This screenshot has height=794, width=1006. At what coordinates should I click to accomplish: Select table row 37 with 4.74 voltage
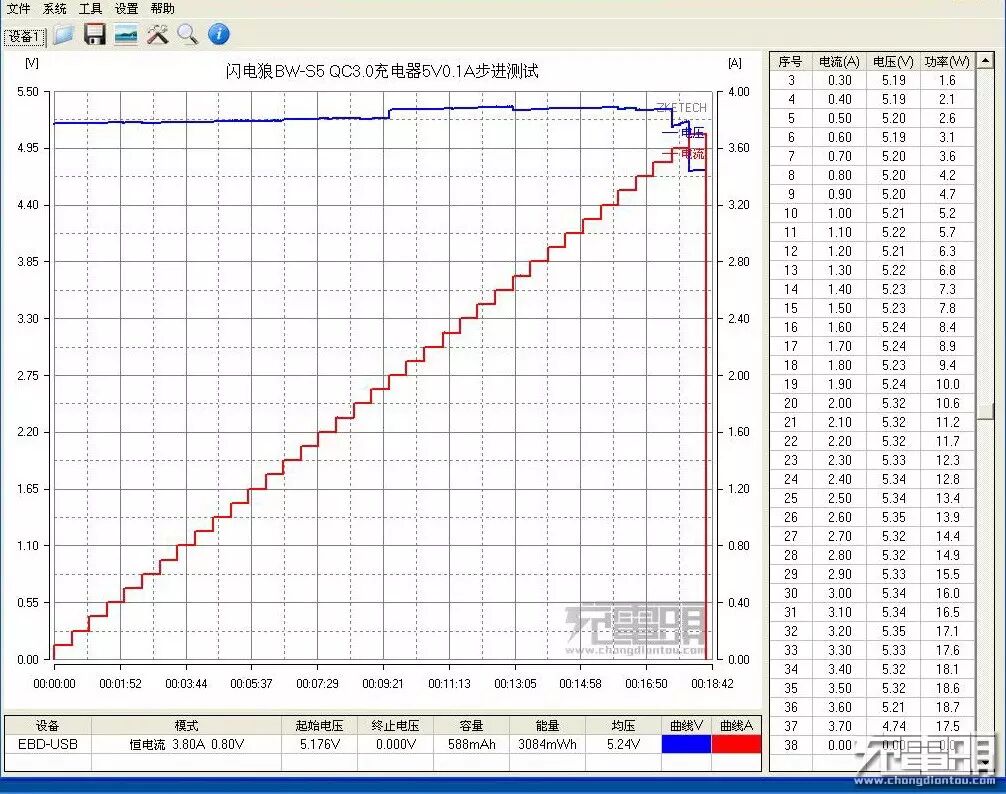[x=872, y=726]
